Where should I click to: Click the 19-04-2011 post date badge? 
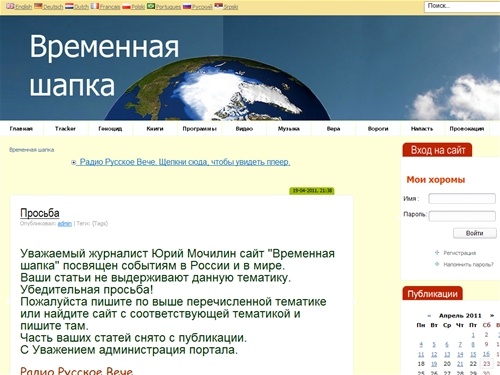point(312,191)
